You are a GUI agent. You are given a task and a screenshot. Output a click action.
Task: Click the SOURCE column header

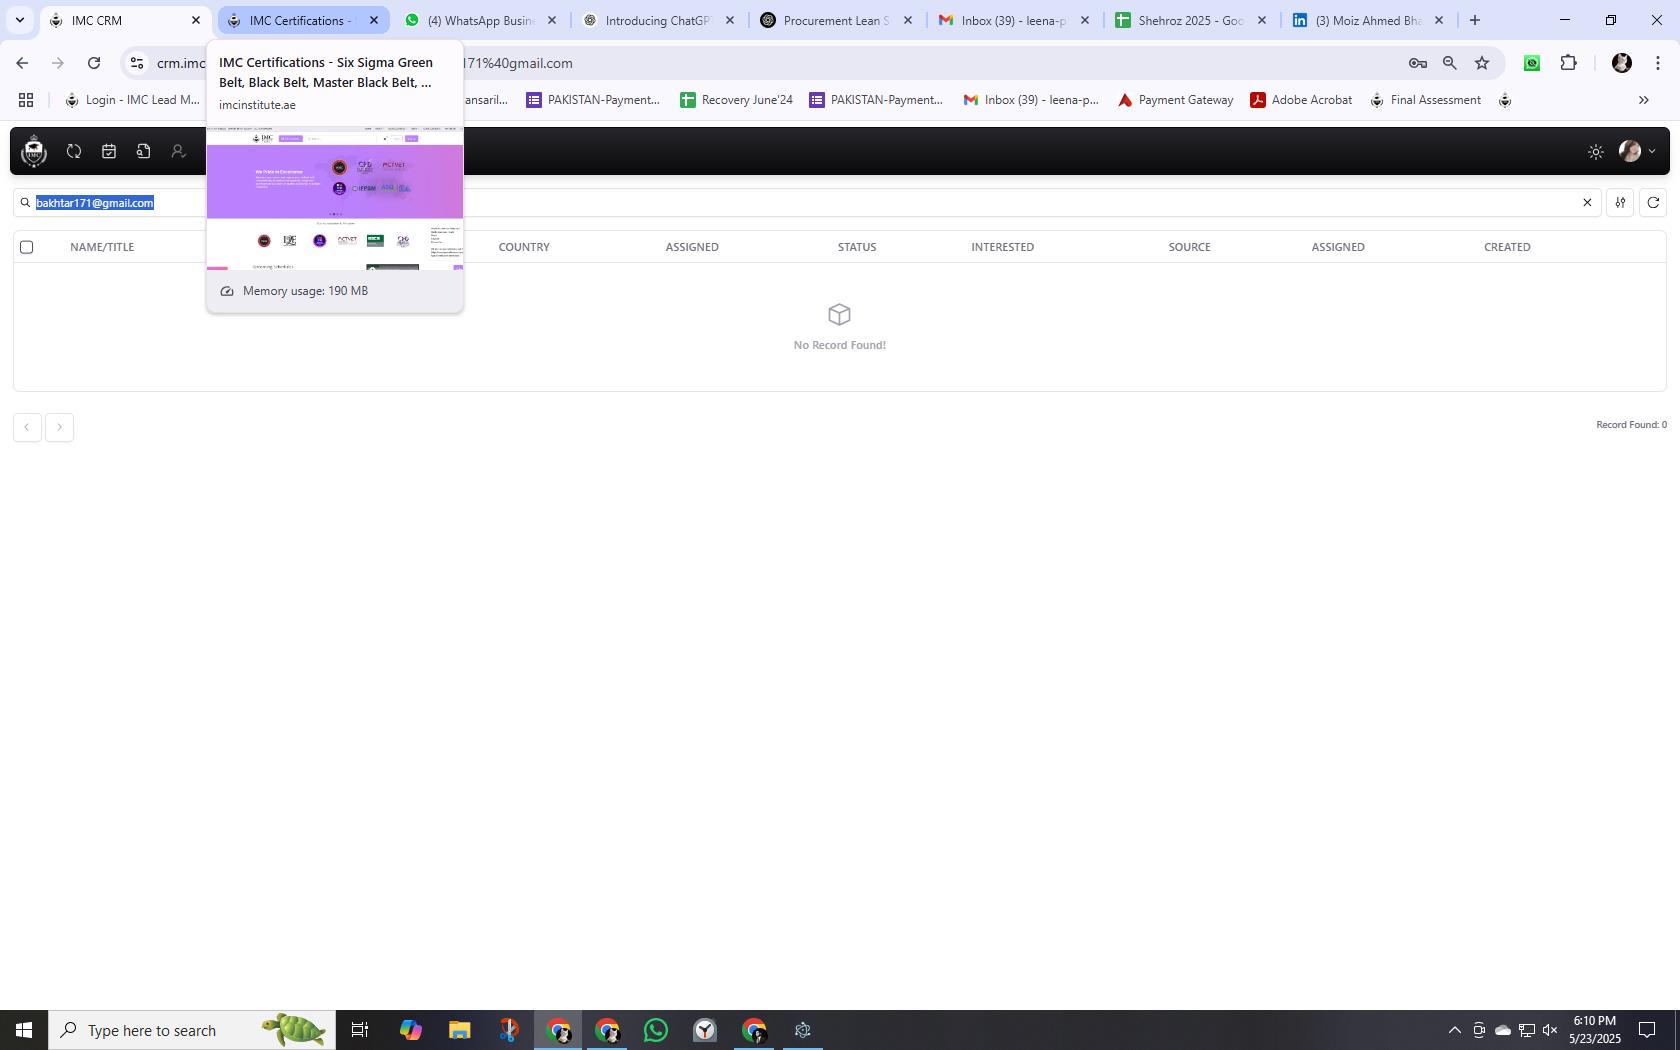pos(1189,247)
